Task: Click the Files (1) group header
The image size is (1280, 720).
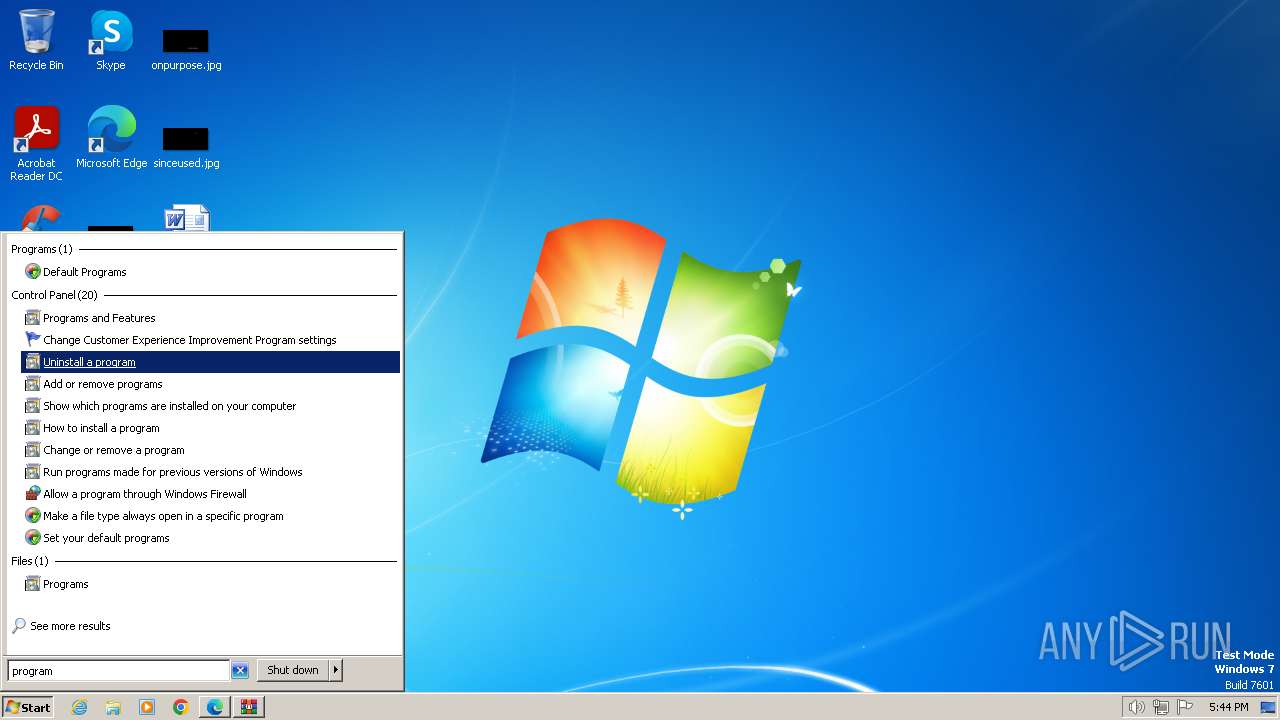Action: coord(30,561)
